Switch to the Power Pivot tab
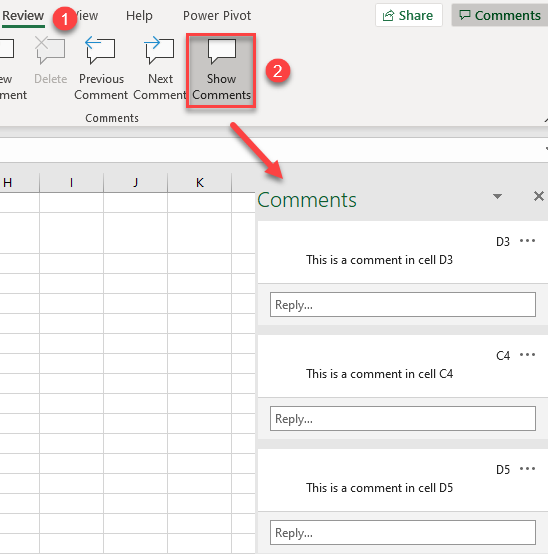The width and height of the screenshot is (548, 554). click(x=217, y=16)
